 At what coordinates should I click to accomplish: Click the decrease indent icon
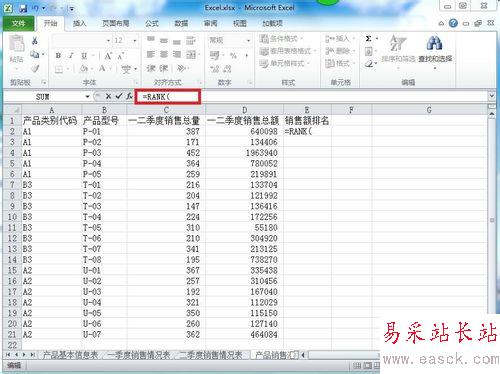tap(151, 68)
